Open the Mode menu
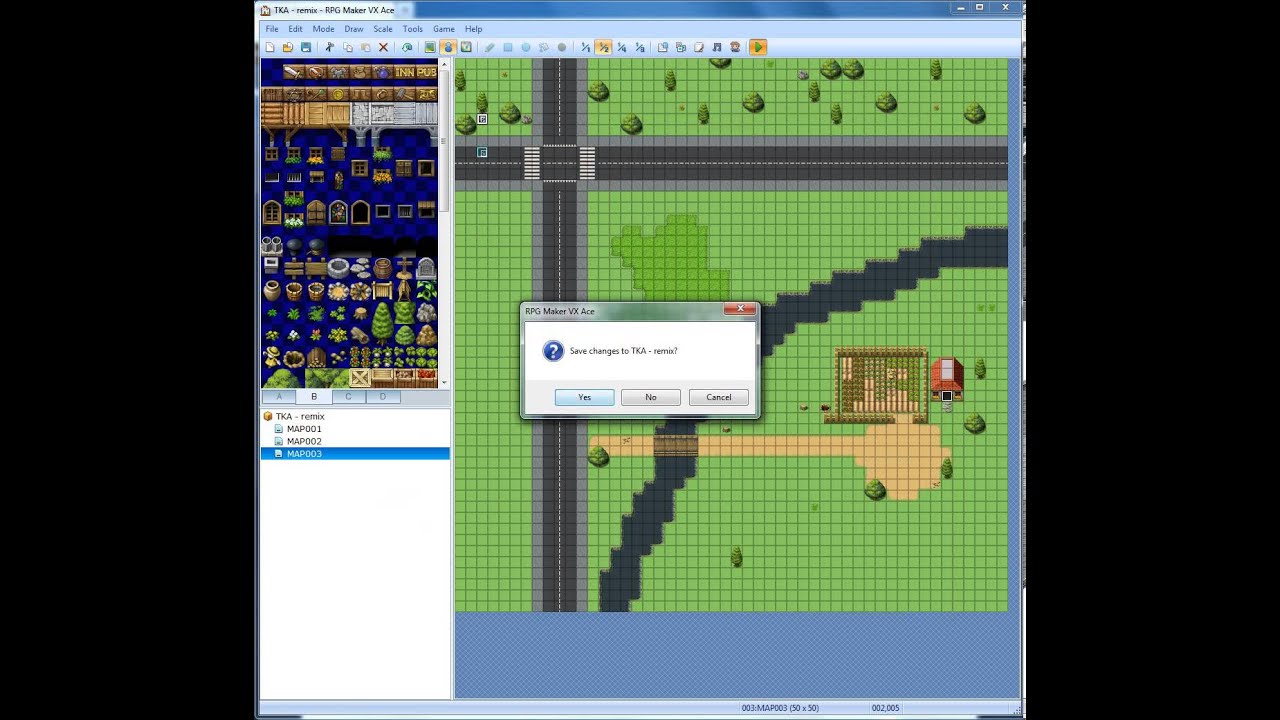The image size is (1280, 720). pos(323,29)
